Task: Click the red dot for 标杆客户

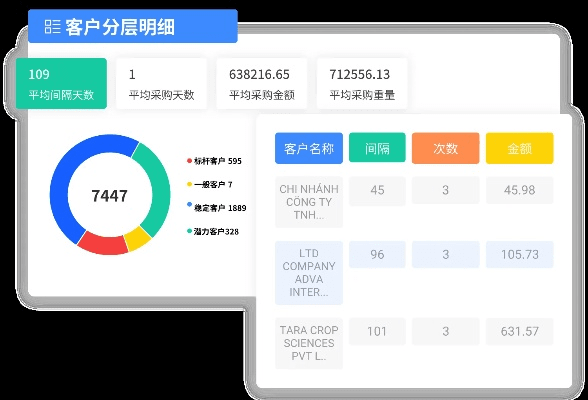Action: pyautogui.click(x=189, y=161)
